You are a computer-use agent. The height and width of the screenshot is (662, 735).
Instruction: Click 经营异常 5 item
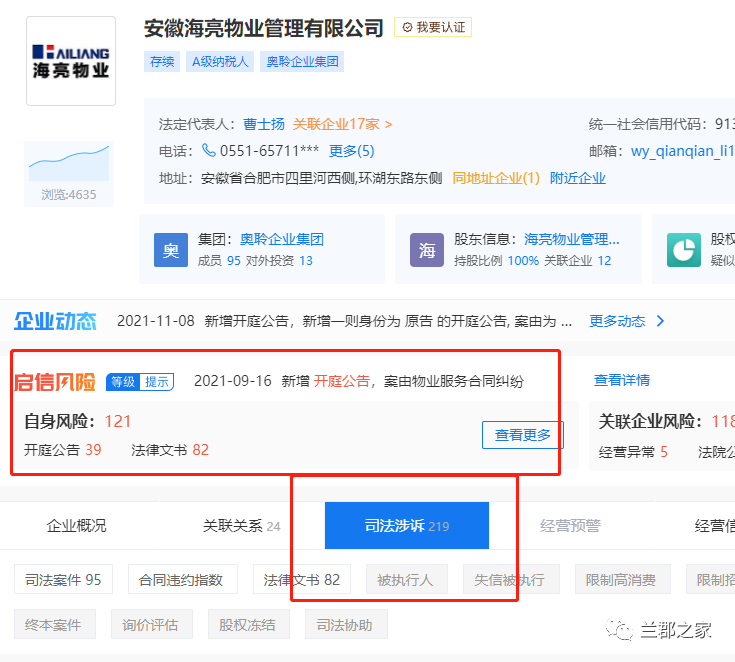[633, 452]
